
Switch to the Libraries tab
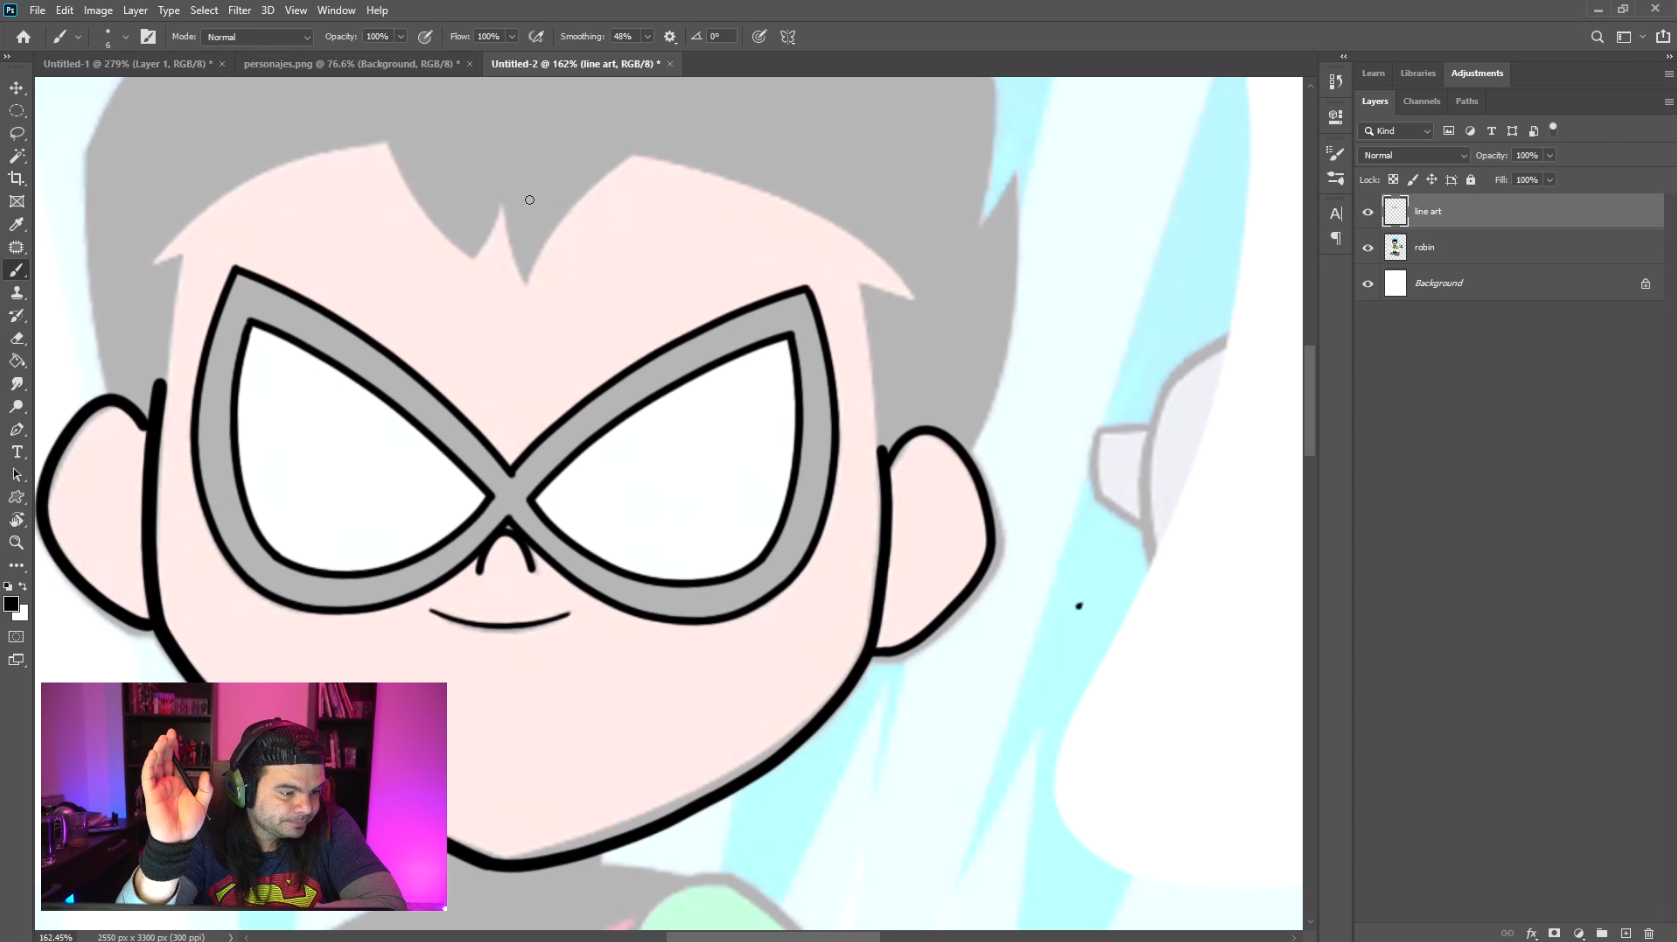coord(1418,73)
